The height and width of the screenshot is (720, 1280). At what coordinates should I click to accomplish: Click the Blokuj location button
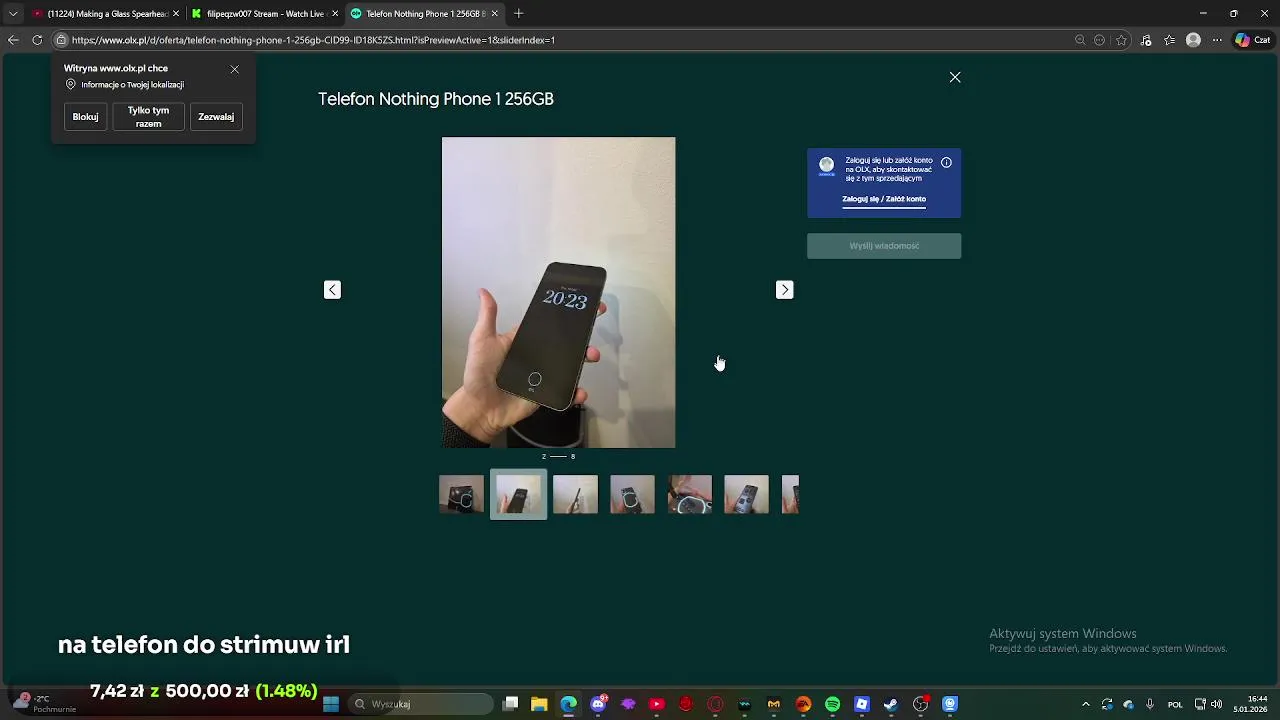point(85,117)
